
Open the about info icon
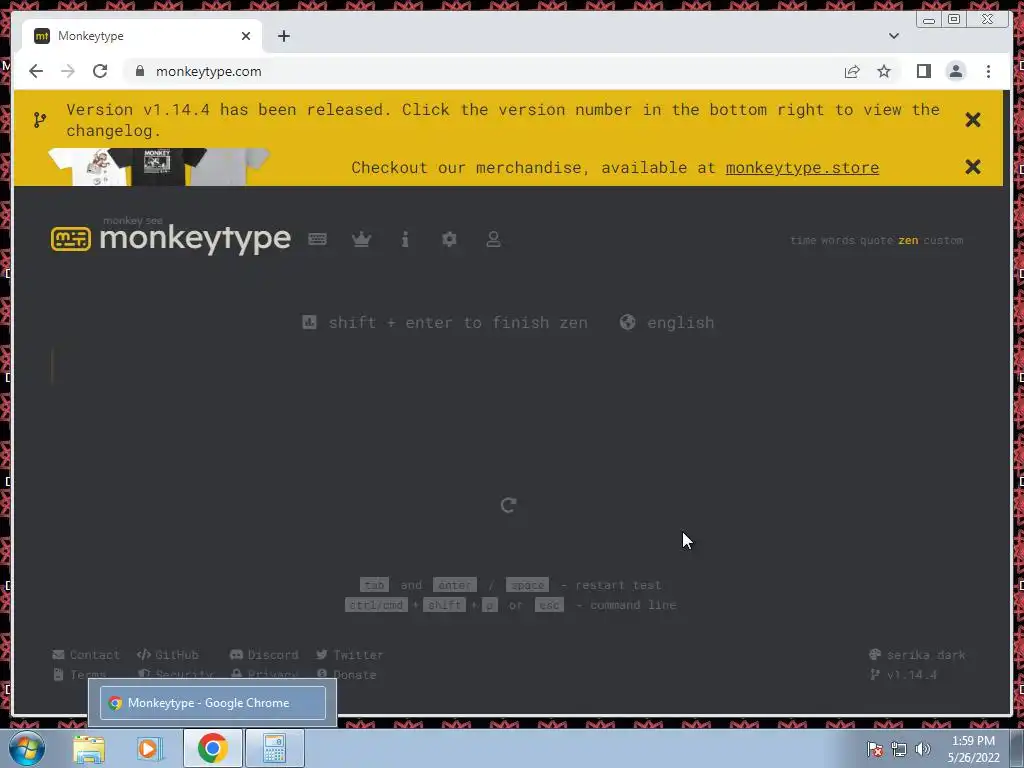pos(405,239)
